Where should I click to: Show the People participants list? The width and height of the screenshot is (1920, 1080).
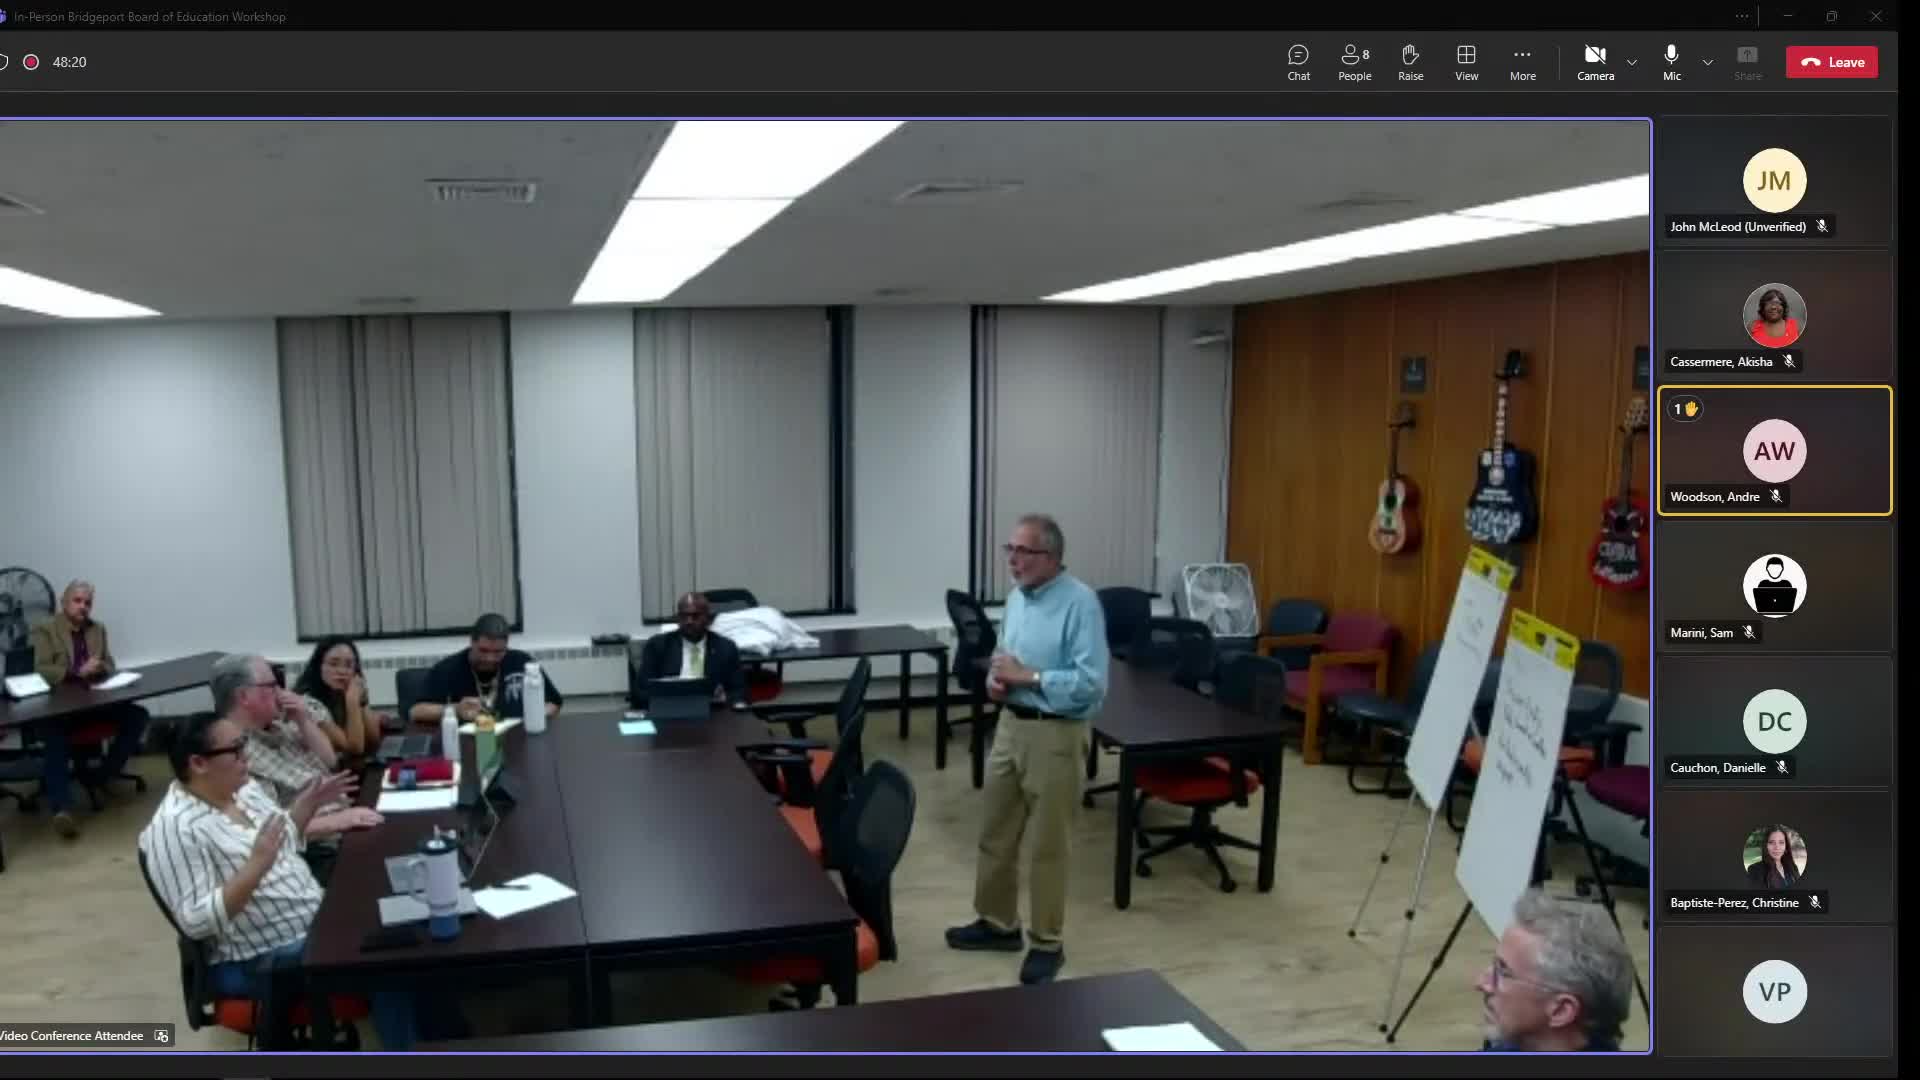pyautogui.click(x=1354, y=62)
